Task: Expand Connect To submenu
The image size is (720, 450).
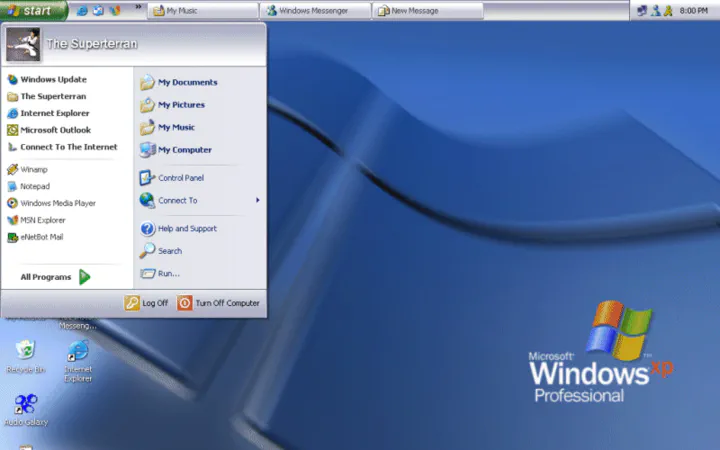Action: (x=200, y=200)
